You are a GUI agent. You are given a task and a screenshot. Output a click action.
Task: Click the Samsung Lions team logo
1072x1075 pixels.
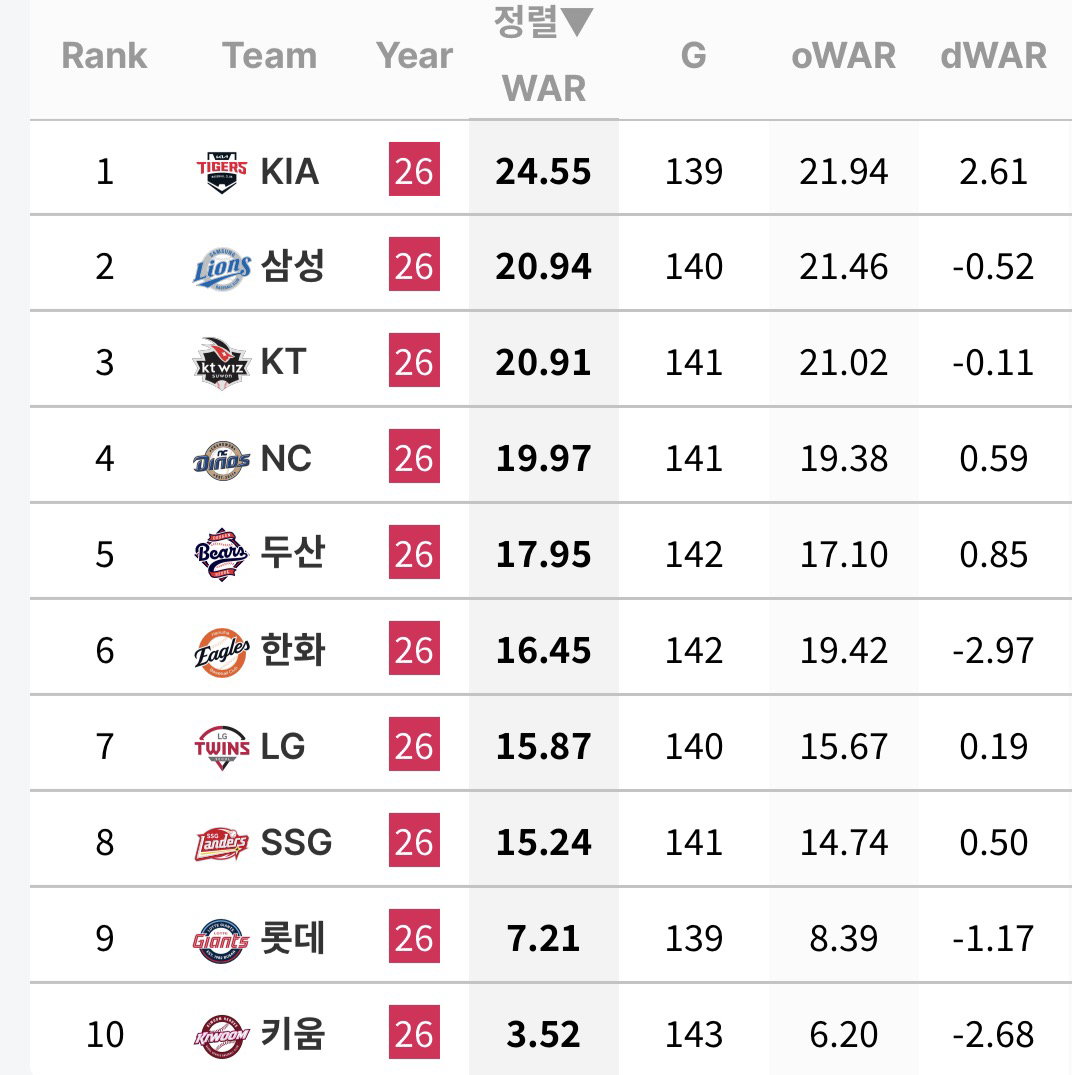pyautogui.click(x=221, y=267)
